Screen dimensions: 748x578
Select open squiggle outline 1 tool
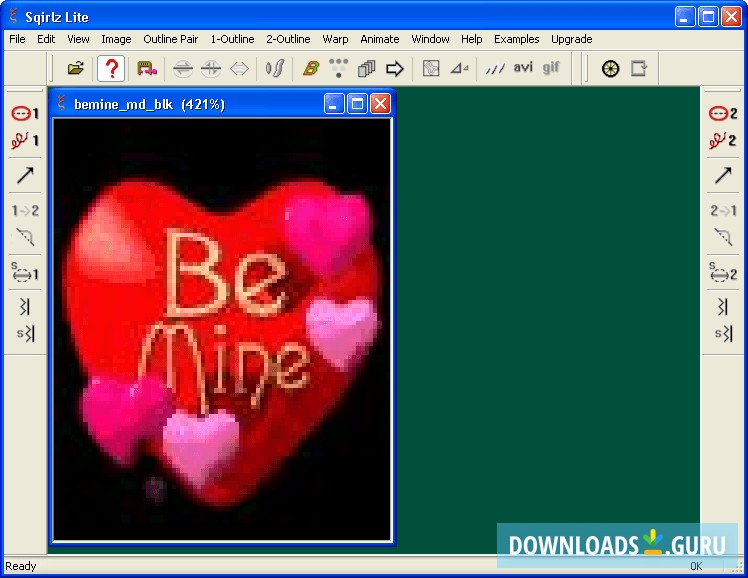coord(25,141)
